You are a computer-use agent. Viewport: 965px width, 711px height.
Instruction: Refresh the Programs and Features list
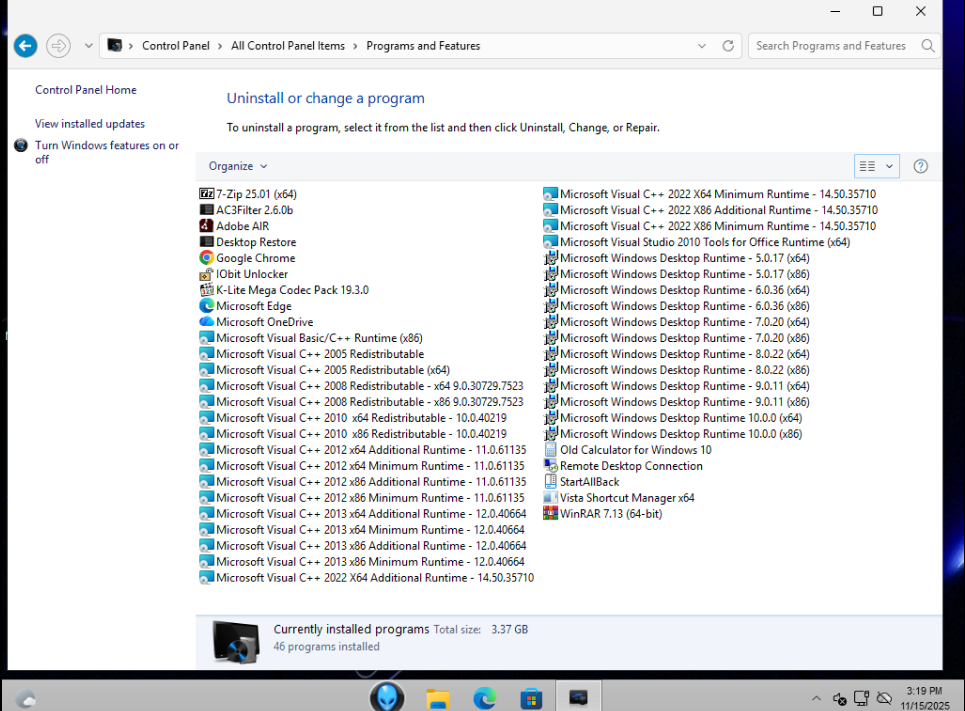[728, 46]
